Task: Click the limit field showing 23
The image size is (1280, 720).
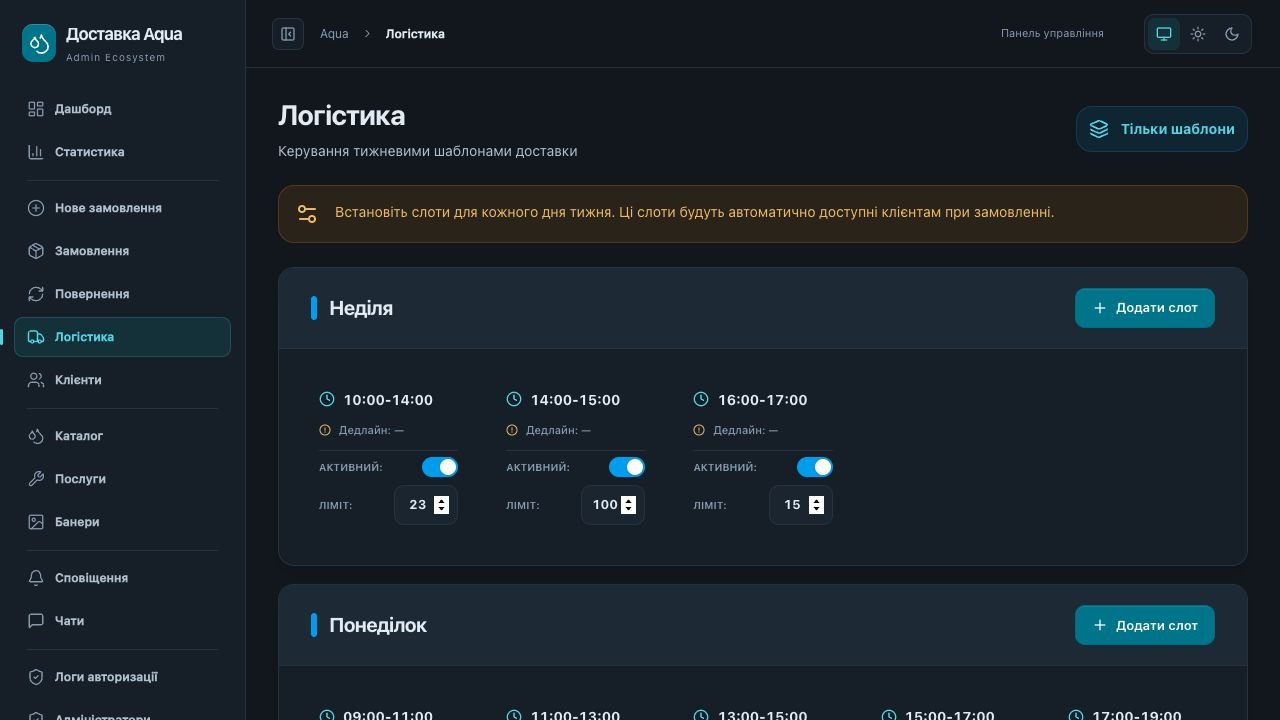Action: tap(426, 505)
